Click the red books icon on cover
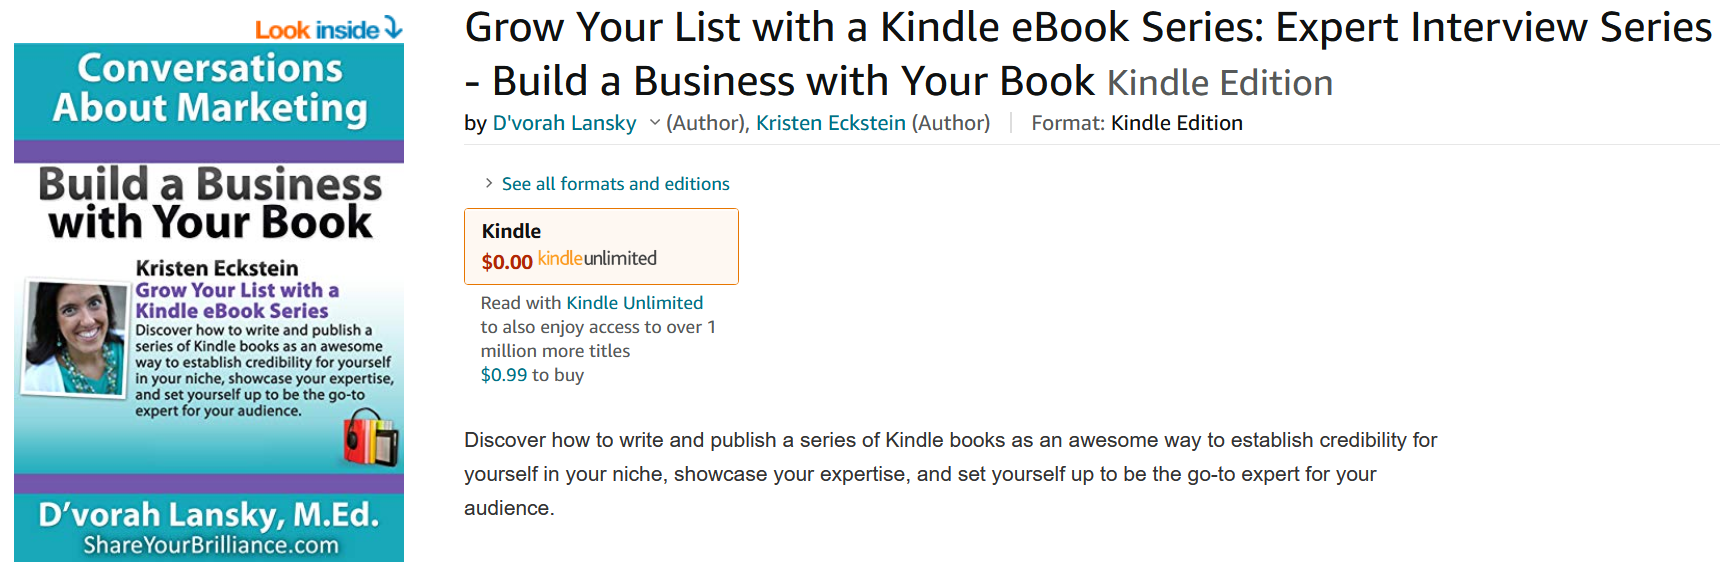The width and height of the screenshot is (1720, 564). tap(371, 438)
